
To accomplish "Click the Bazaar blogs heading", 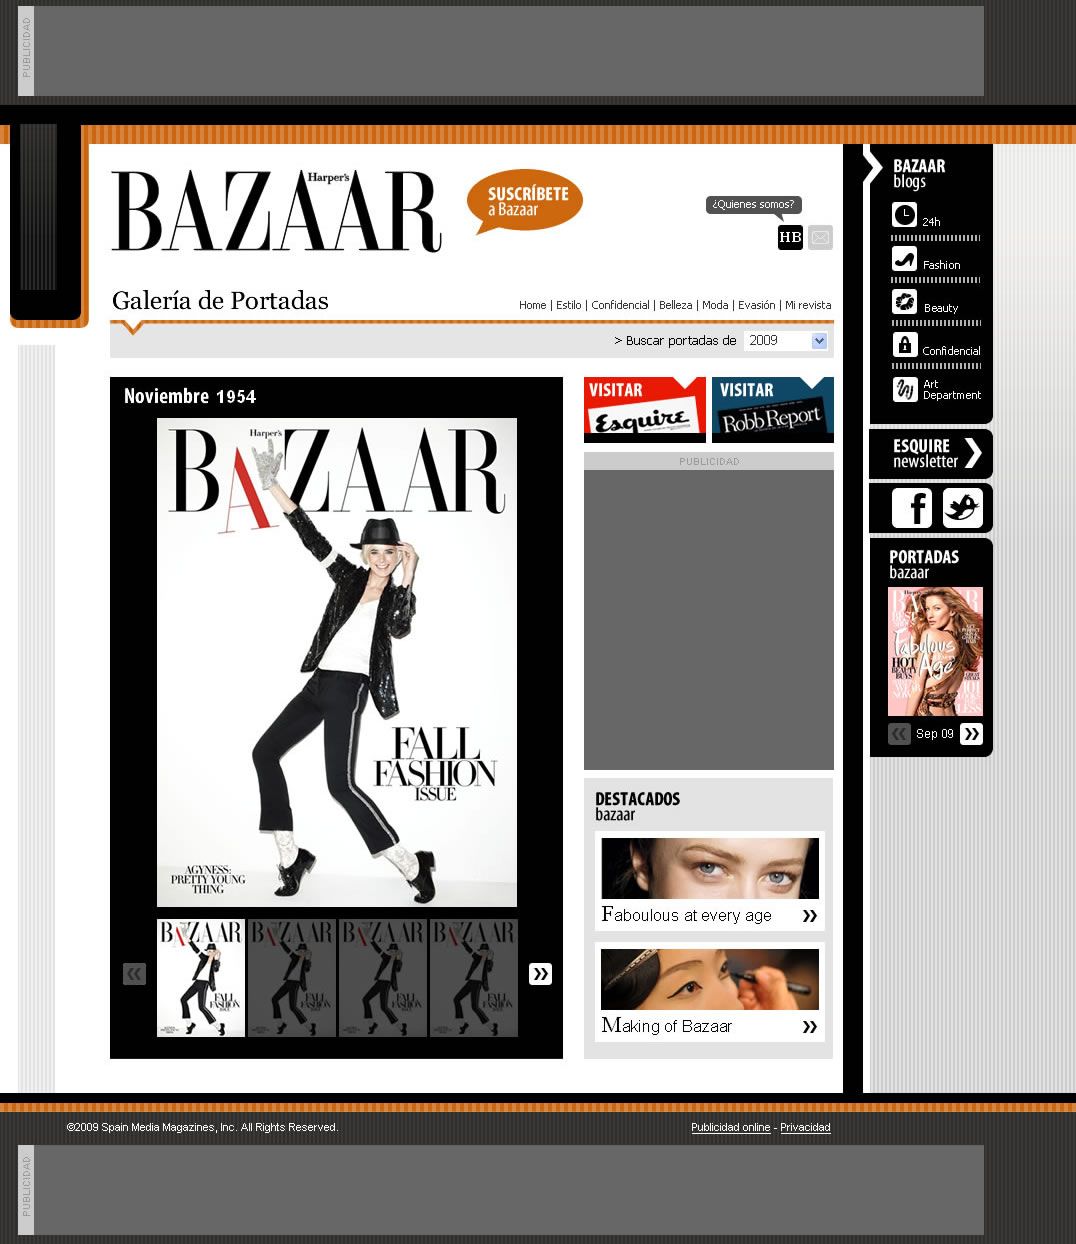I will 918,173.
